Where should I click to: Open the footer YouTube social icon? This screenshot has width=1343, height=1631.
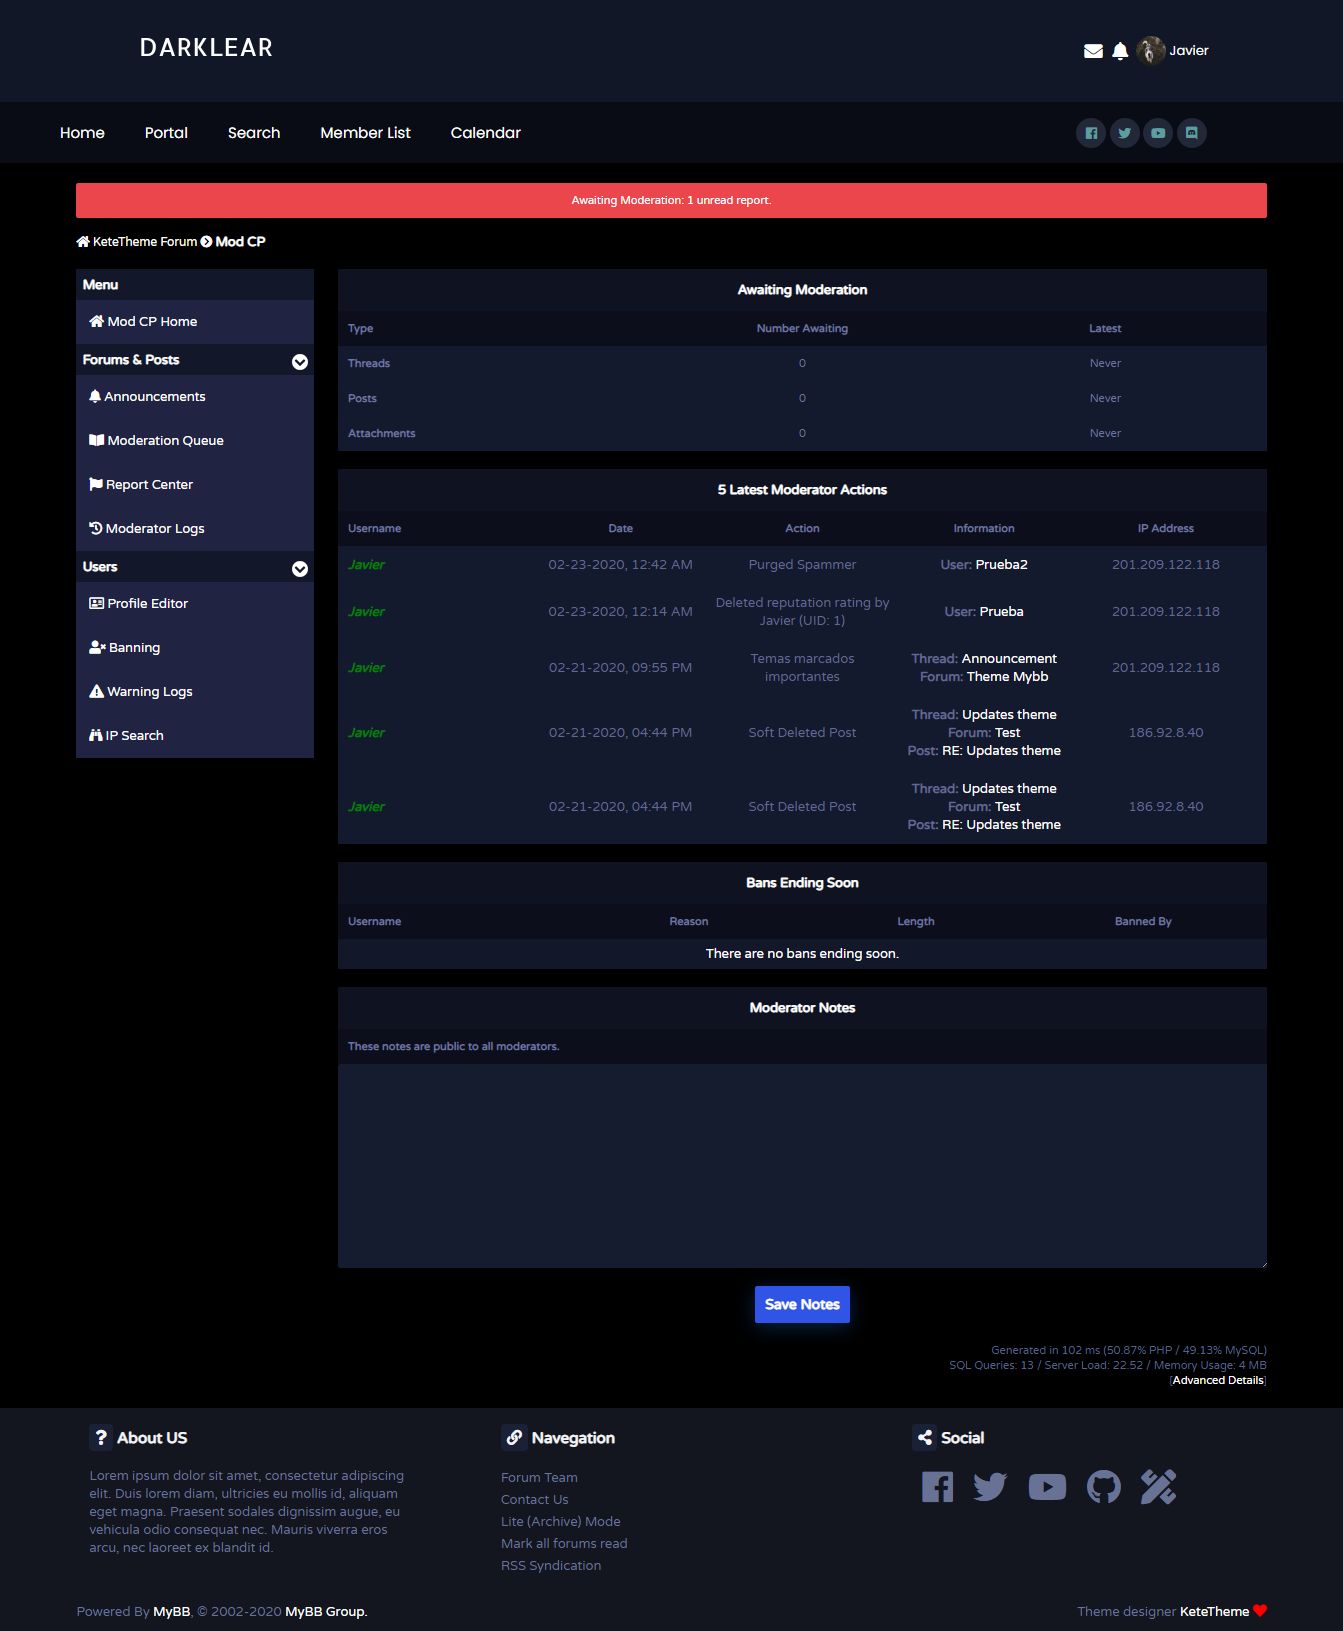[x=1047, y=1487]
